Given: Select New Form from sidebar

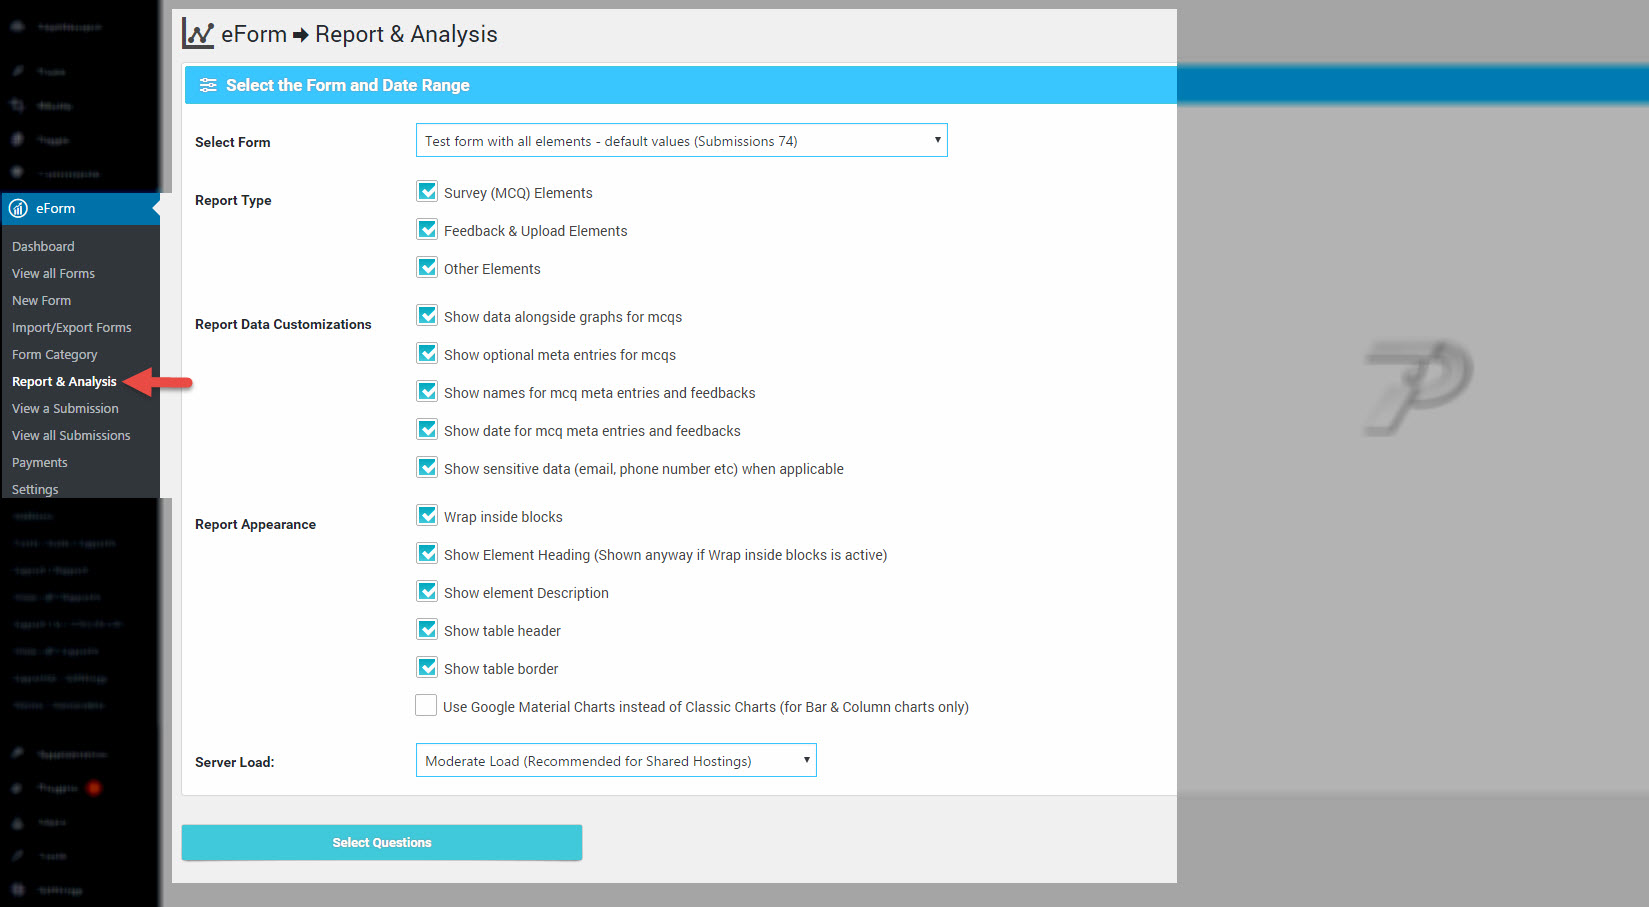Looking at the screenshot, I should click(41, 301).
